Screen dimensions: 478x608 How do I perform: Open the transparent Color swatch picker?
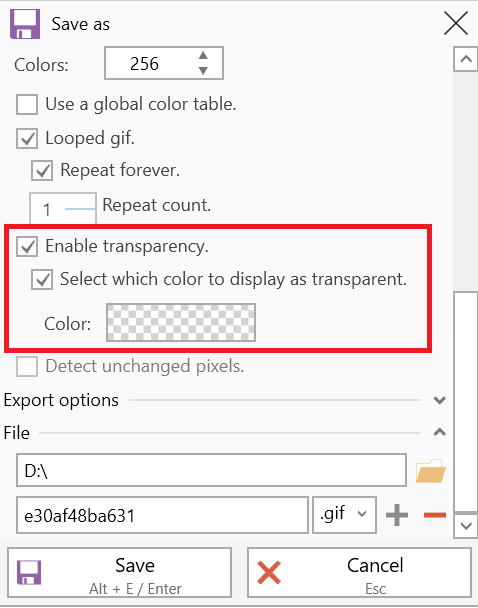click(x=181, y=323)
